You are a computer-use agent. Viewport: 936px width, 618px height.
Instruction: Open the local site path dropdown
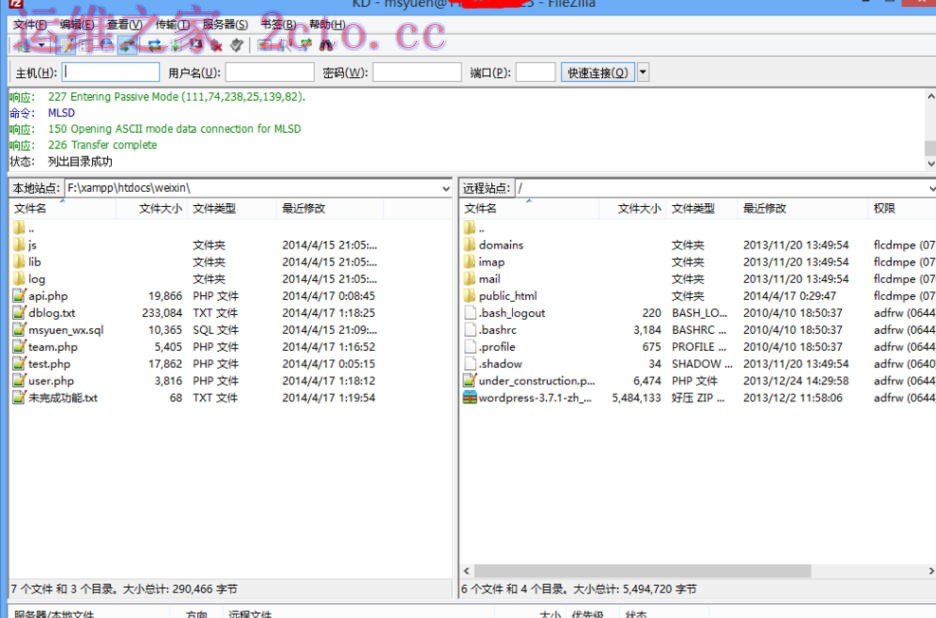[x=446, y=188]
